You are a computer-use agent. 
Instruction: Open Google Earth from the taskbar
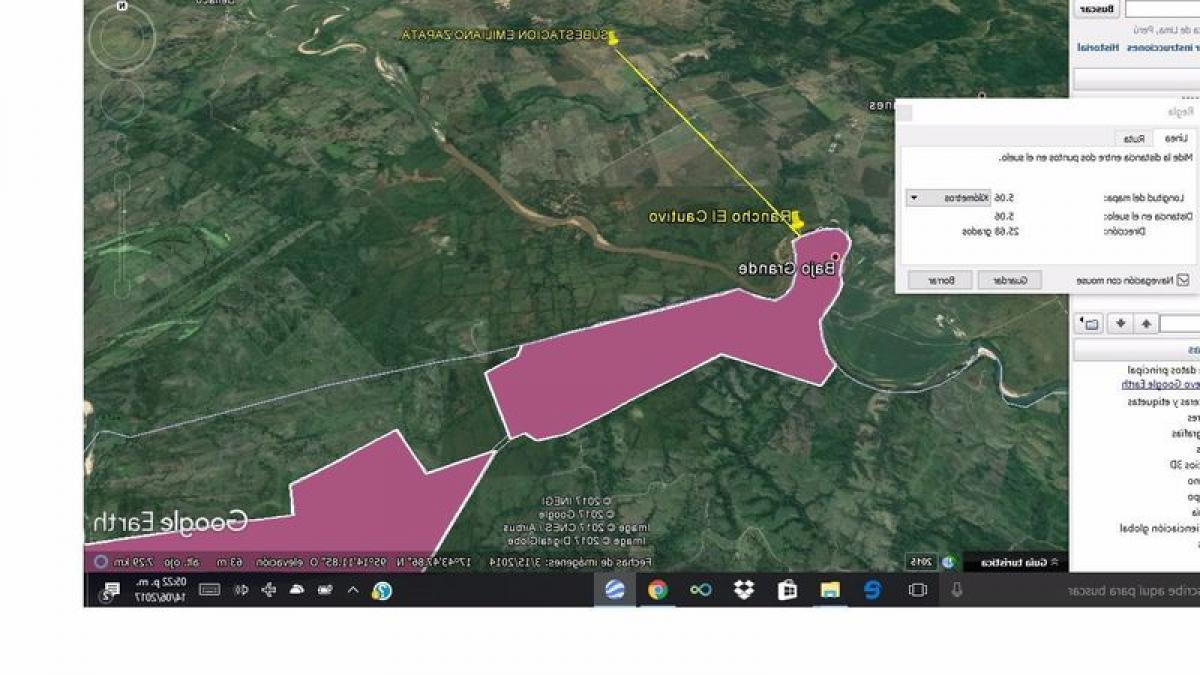point(616,588)
